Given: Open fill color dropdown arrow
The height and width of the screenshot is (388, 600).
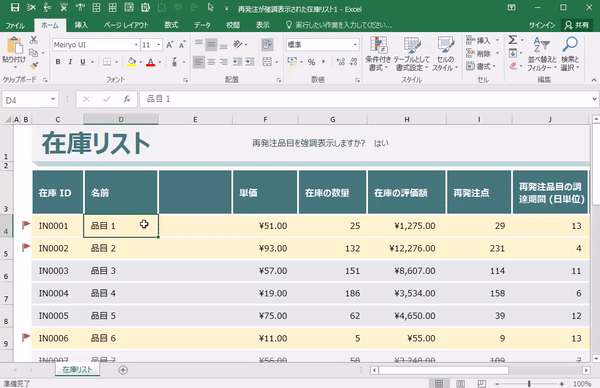Looking at the screenshot, I should pyautogui.click(x=140, y=62).
